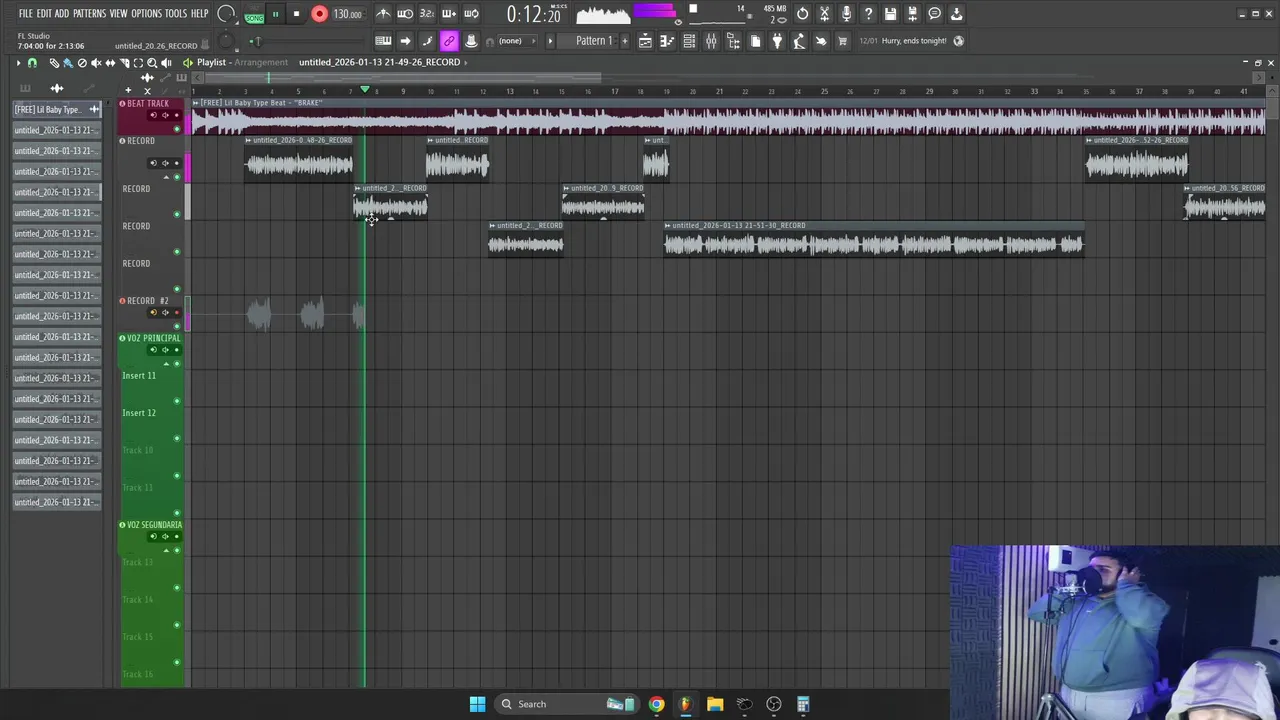Select '[FREE] Lil Baby Type...' clip in picker
The image size is (1280, 720).
(x=57, y=109)
